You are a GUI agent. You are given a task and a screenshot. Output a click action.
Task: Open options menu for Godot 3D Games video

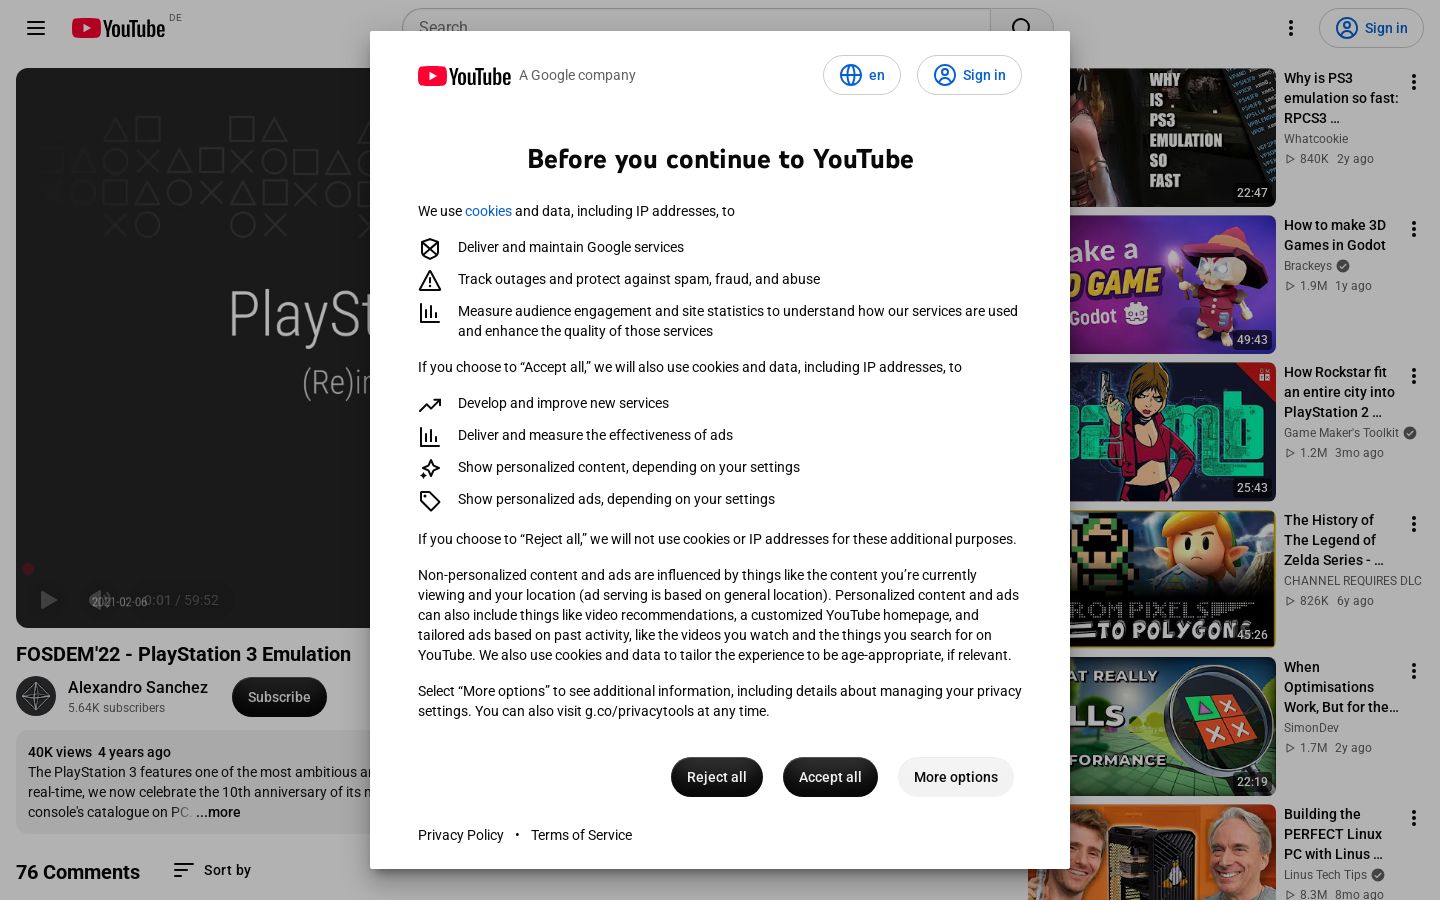(1414, 229)
